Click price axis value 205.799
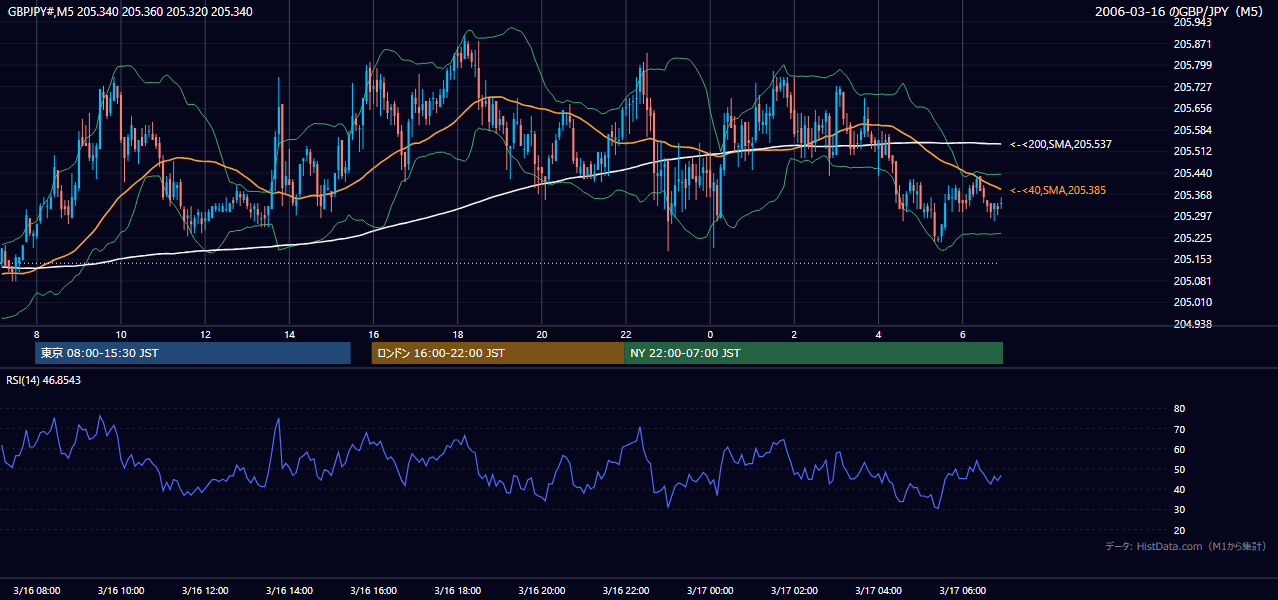 click(x=1192, y=65)
